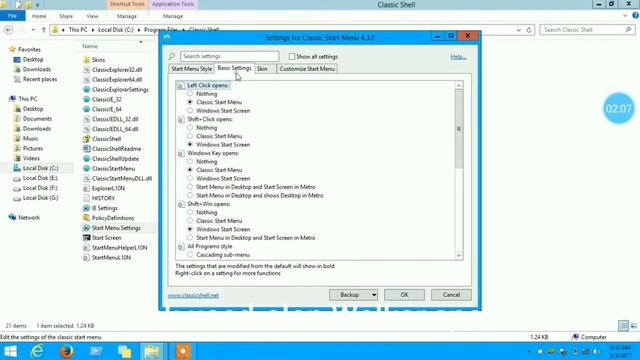The height and width of the screenshot is (360, 640).
Task: Click the Name column sort arrow
Action: pyautogui.click(x=141, y=42)
